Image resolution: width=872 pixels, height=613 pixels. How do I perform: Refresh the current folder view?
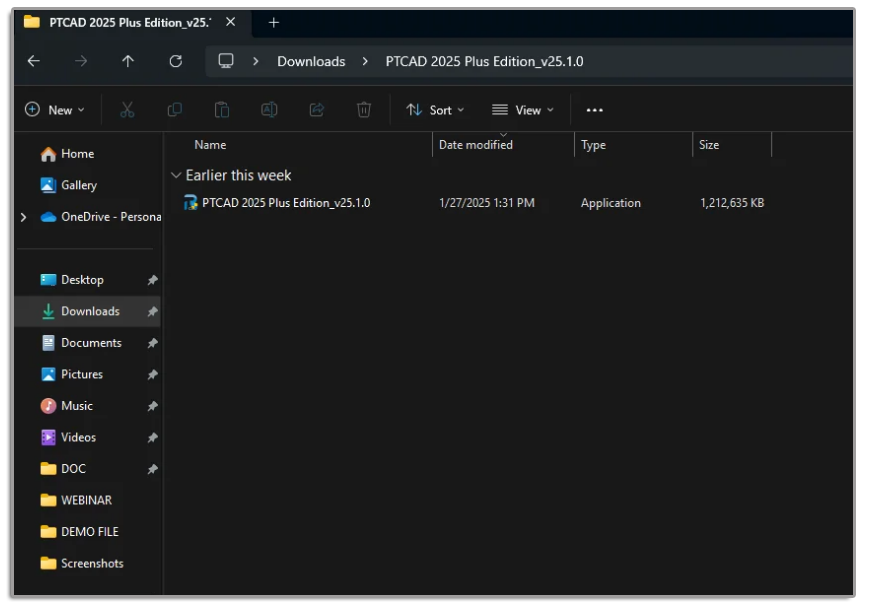[176, 61]
